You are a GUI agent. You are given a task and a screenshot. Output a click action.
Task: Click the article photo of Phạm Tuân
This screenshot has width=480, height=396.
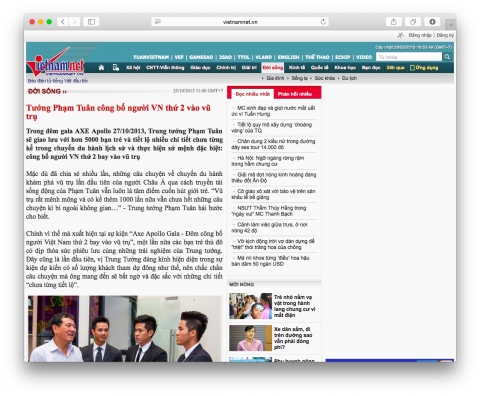tap(124, 329)
